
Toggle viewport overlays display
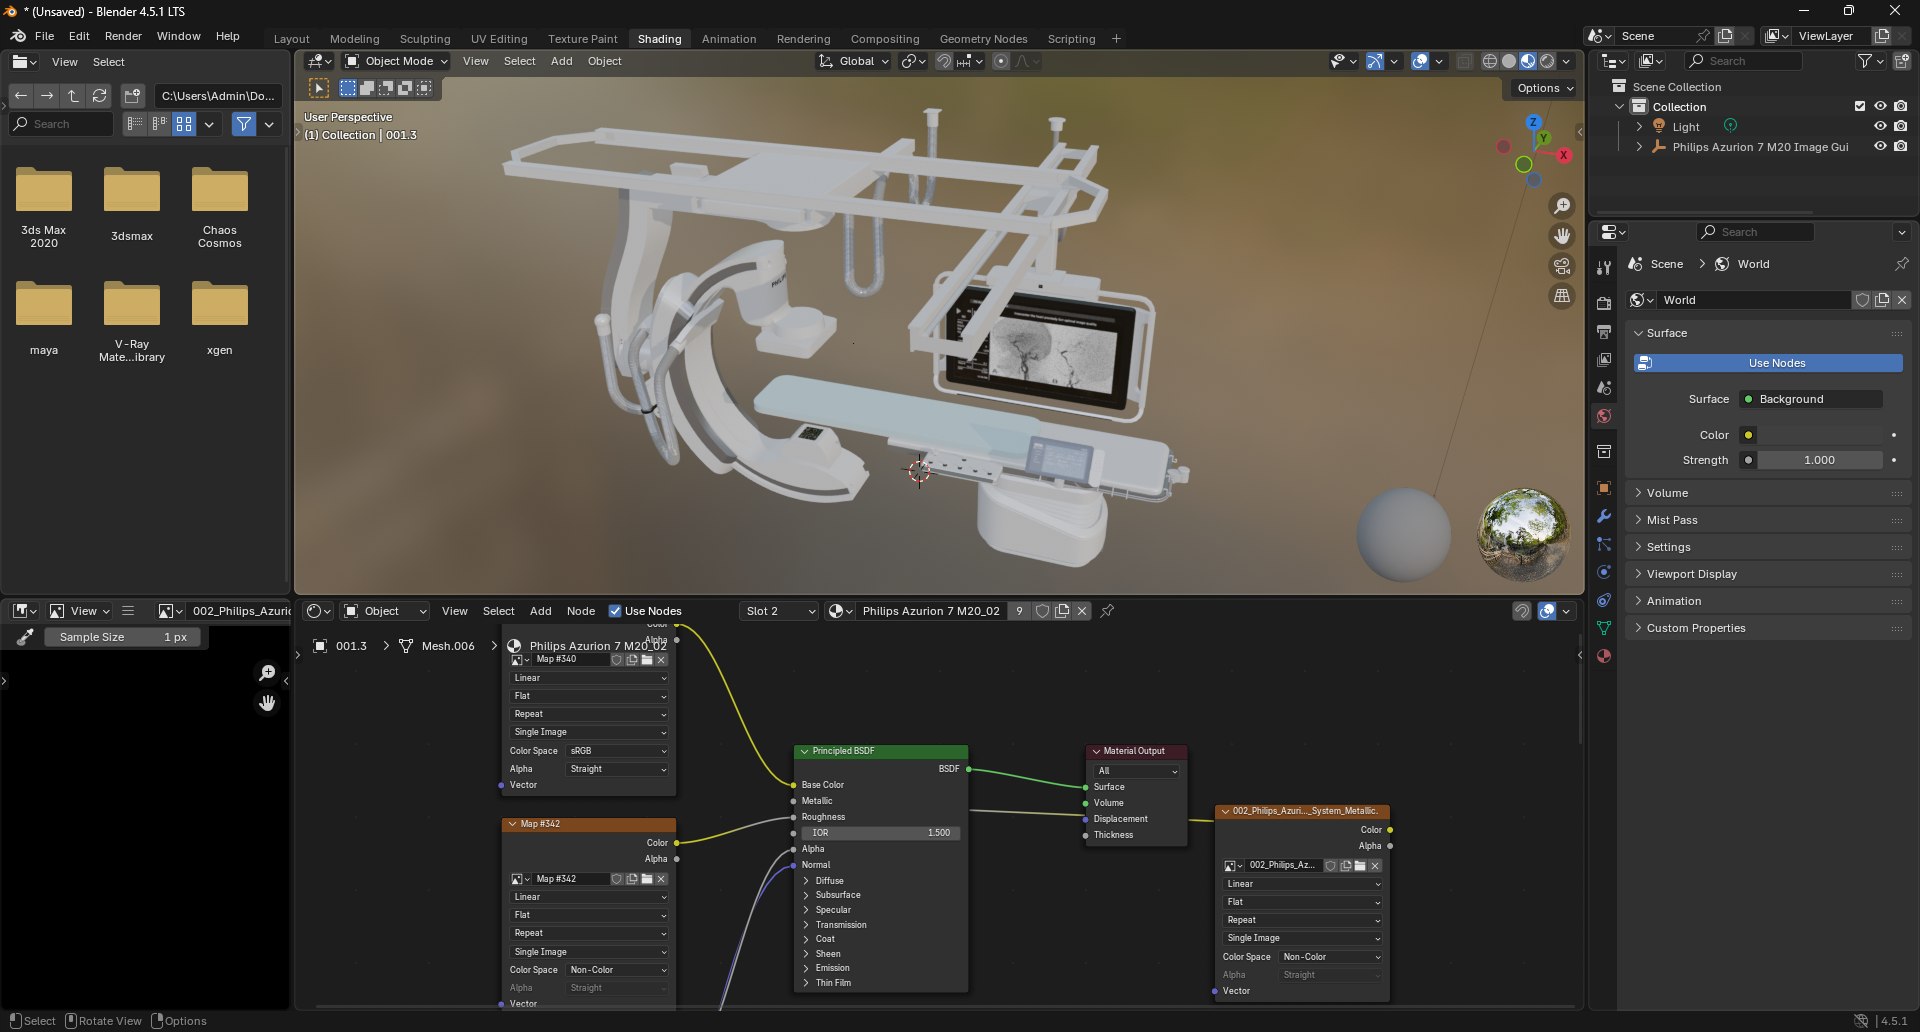[1420, 61]
